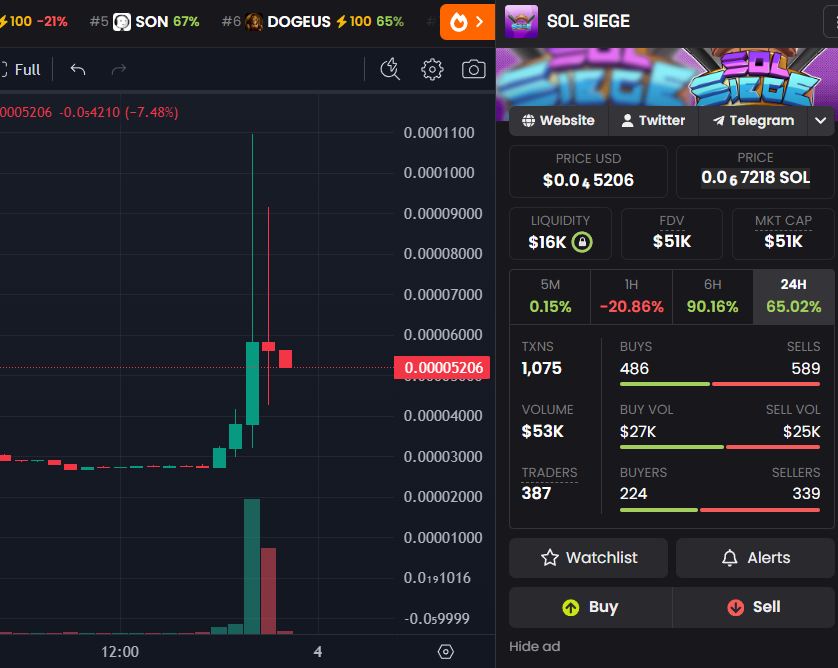
Task: Open the SOL SIEGE Twitter link
Action: 654,121
